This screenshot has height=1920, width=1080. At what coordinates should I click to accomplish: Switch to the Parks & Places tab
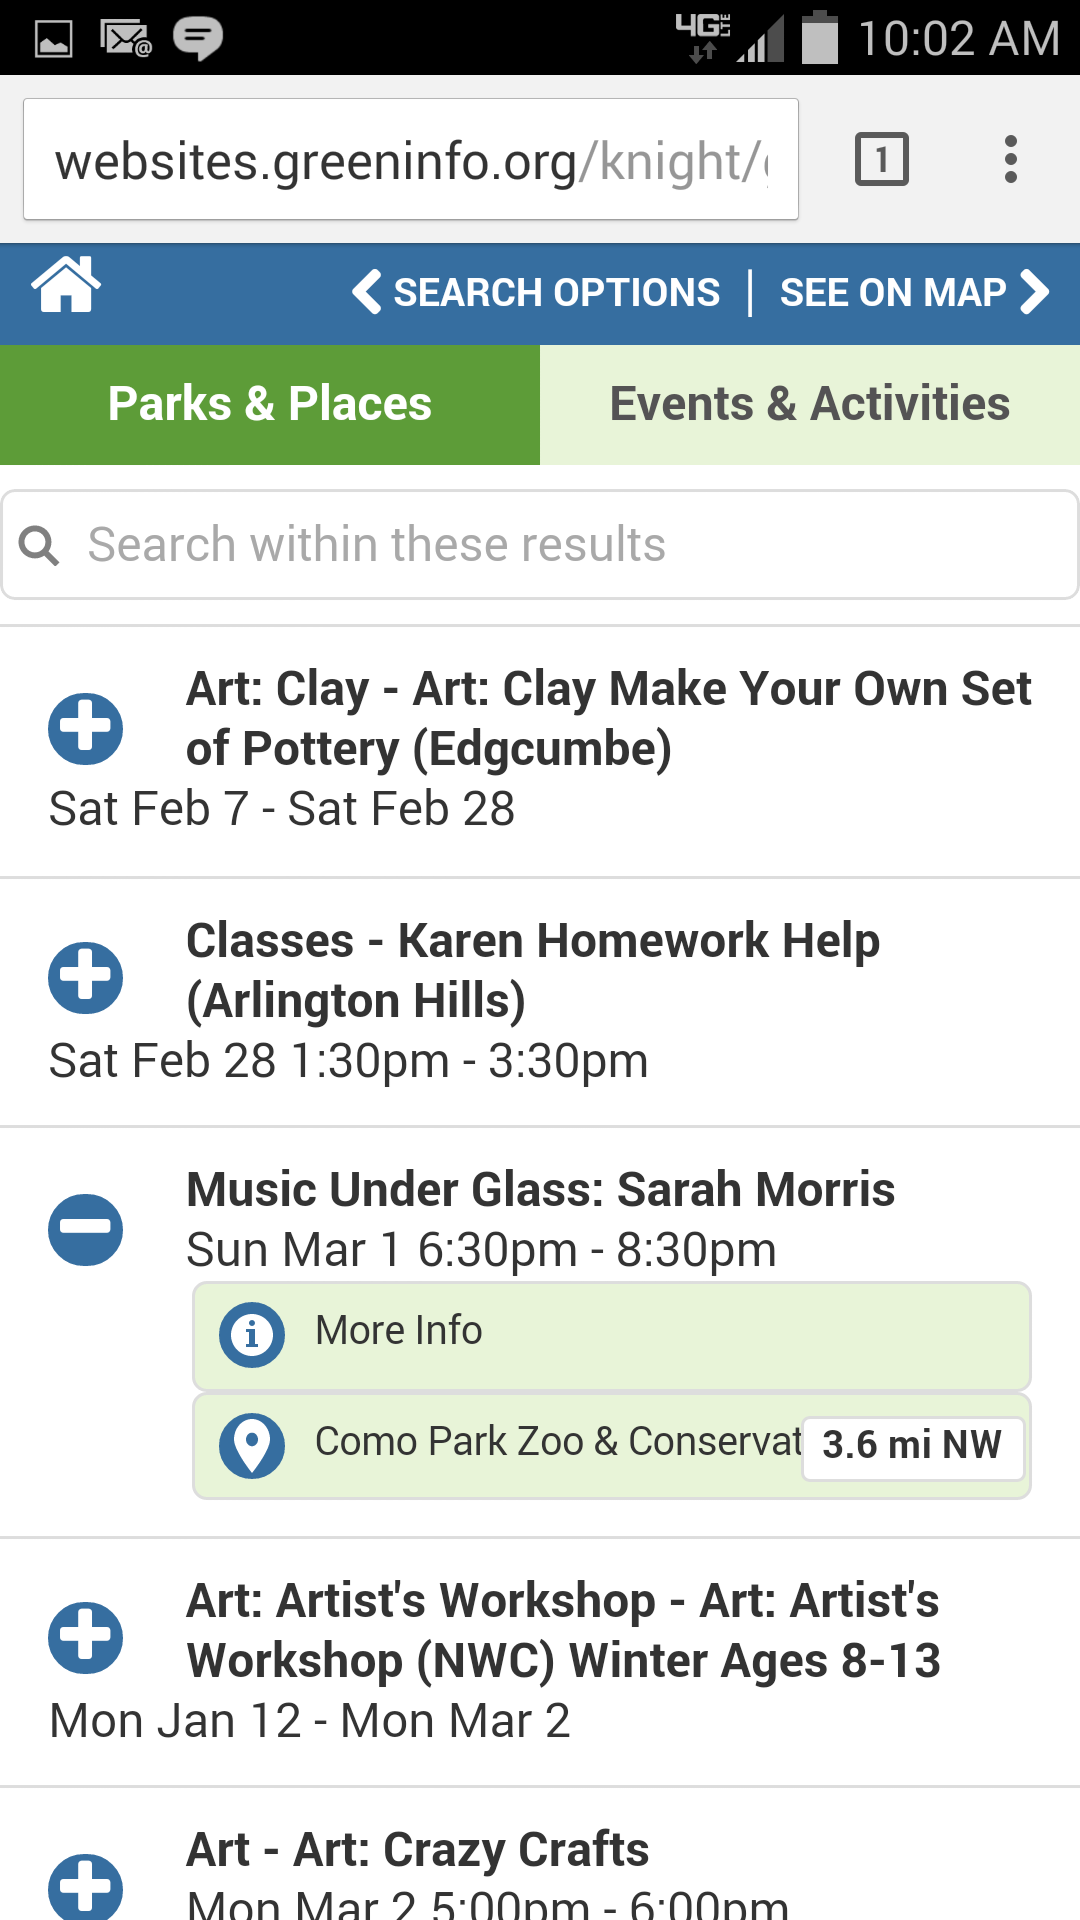click(270, 405)
